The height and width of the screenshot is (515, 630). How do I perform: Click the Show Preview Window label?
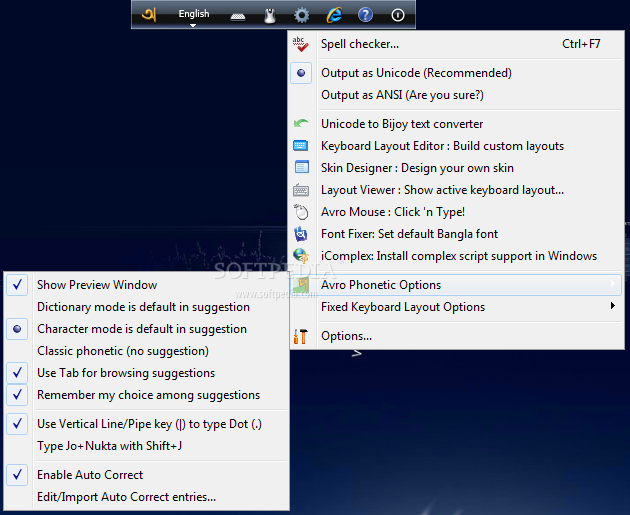(97, 285)
